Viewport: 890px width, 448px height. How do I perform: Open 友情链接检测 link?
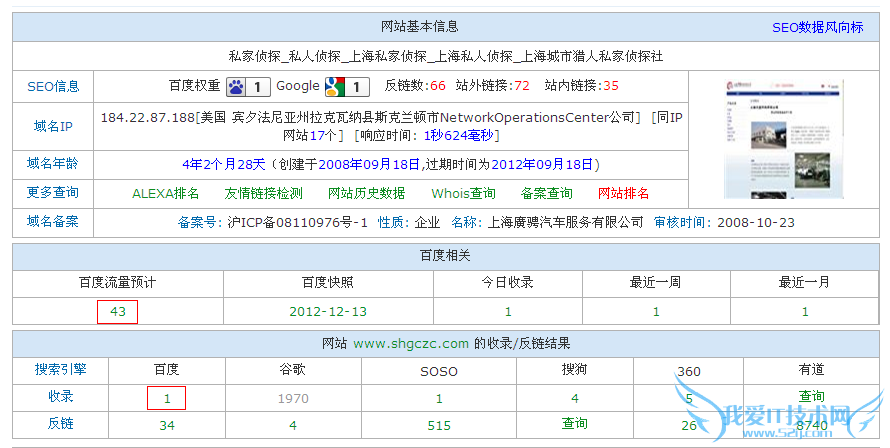[x=263, y=194]
